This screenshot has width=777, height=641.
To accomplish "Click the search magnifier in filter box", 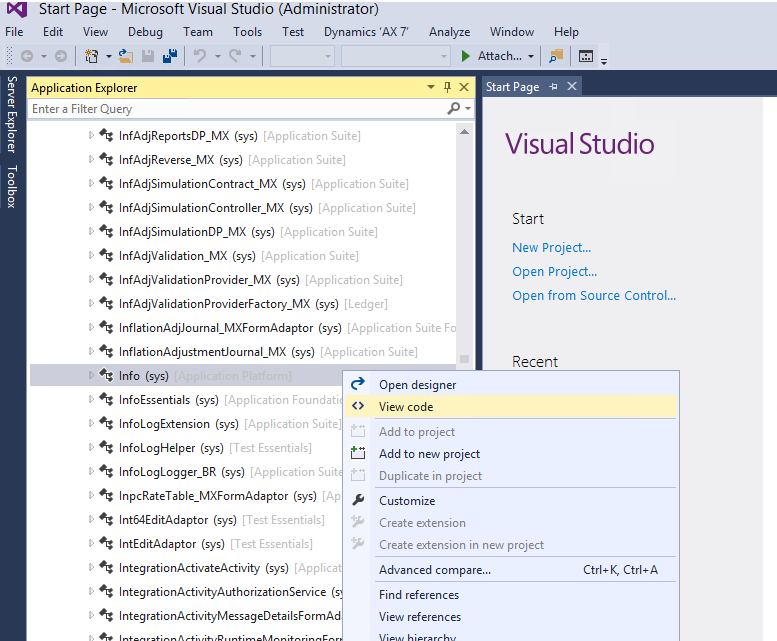I will [454, 109].
